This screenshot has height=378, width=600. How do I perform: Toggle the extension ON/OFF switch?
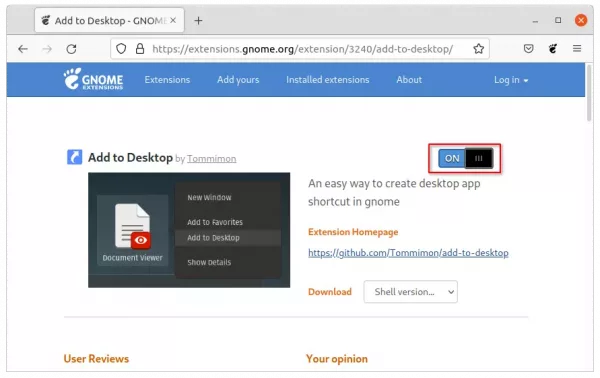[465, 158]
